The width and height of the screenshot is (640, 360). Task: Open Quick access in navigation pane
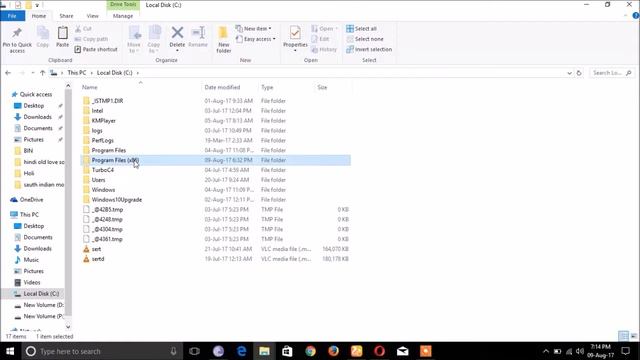tap(36, 94)
